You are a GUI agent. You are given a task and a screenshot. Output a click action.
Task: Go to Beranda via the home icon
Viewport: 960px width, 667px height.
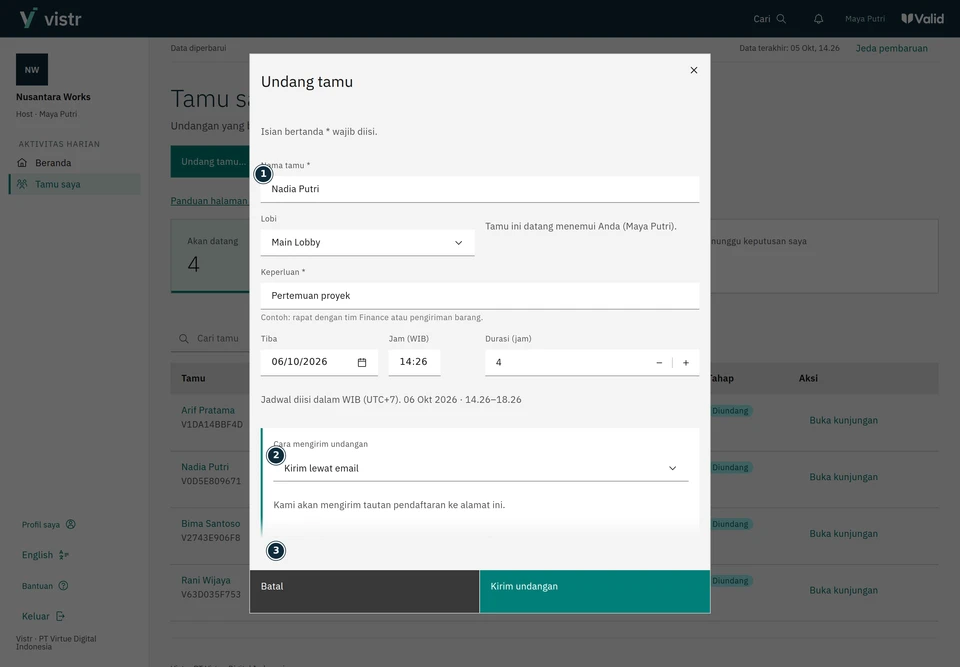[22, 163]
